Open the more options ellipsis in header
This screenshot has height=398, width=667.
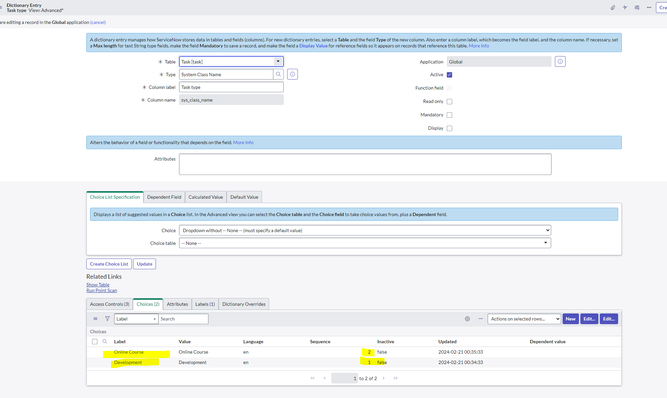pyautogui.click(x=649, y=8)
